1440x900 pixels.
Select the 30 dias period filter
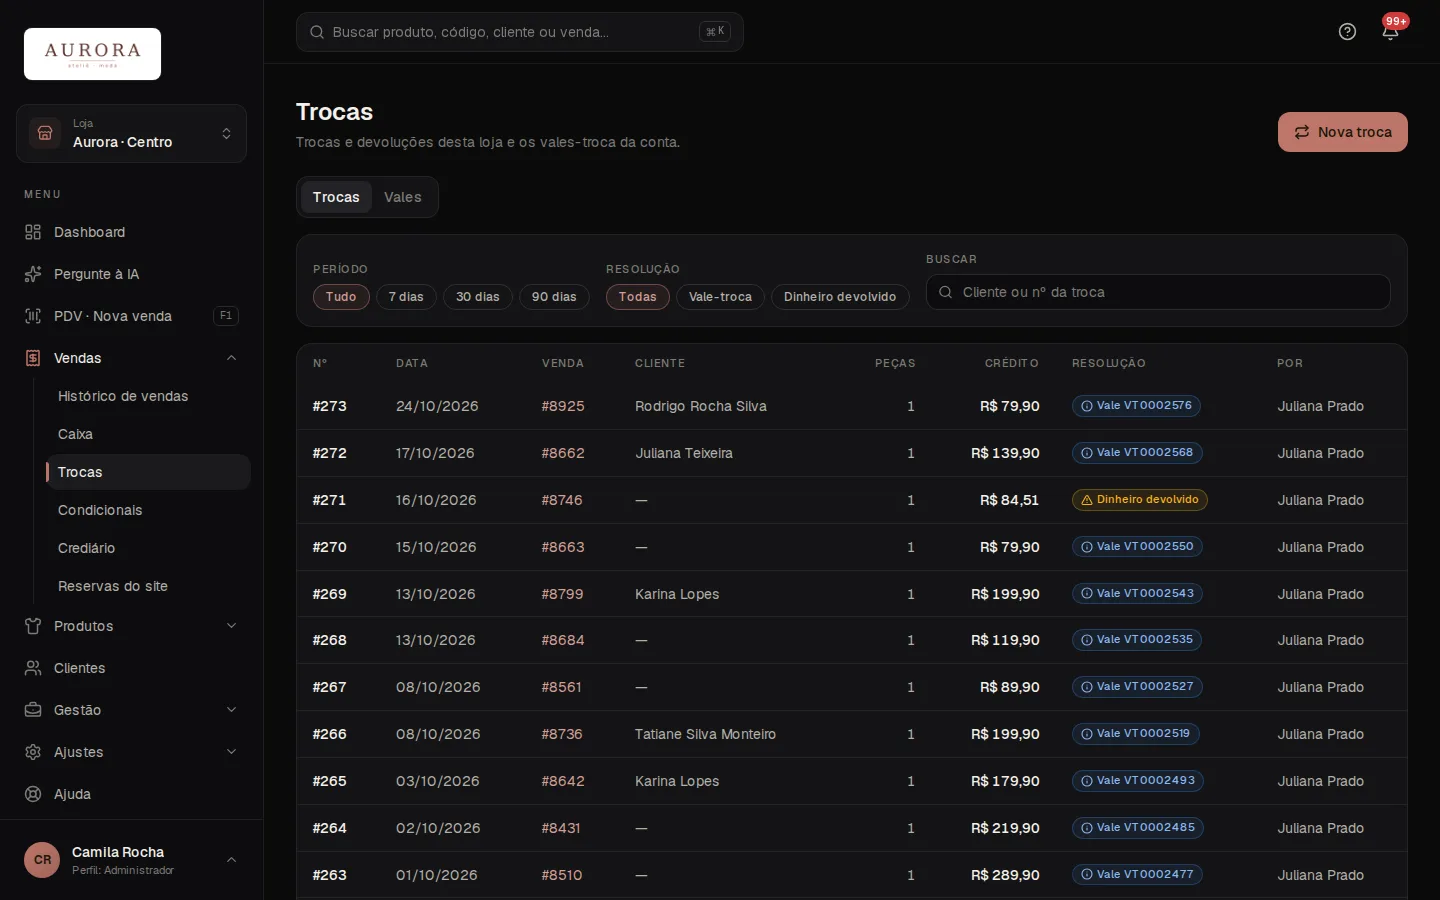[x=478, y=297]
